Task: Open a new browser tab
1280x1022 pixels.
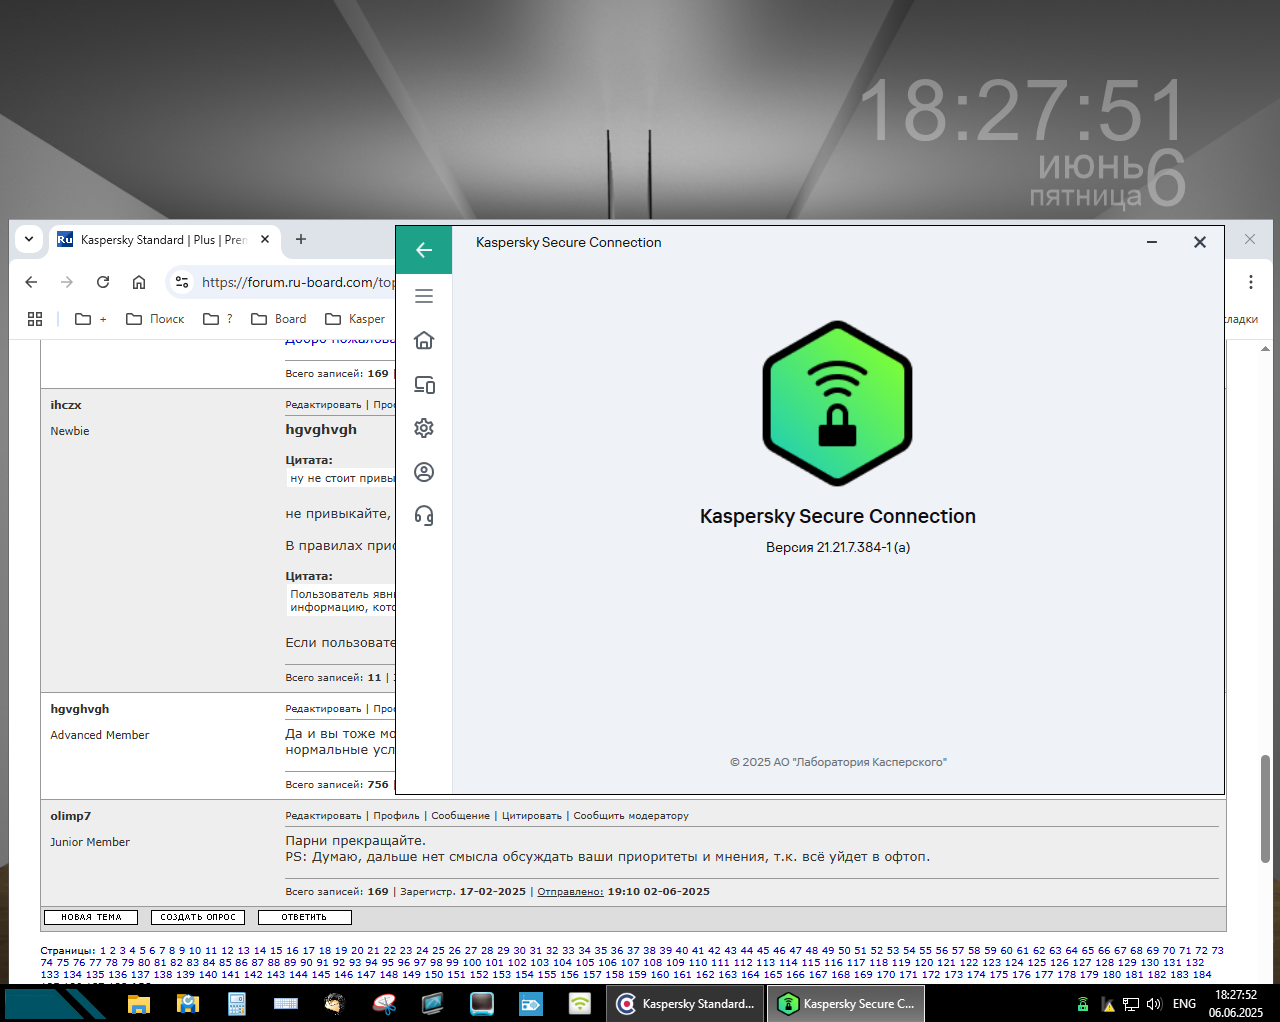Action: pos(301,239)
